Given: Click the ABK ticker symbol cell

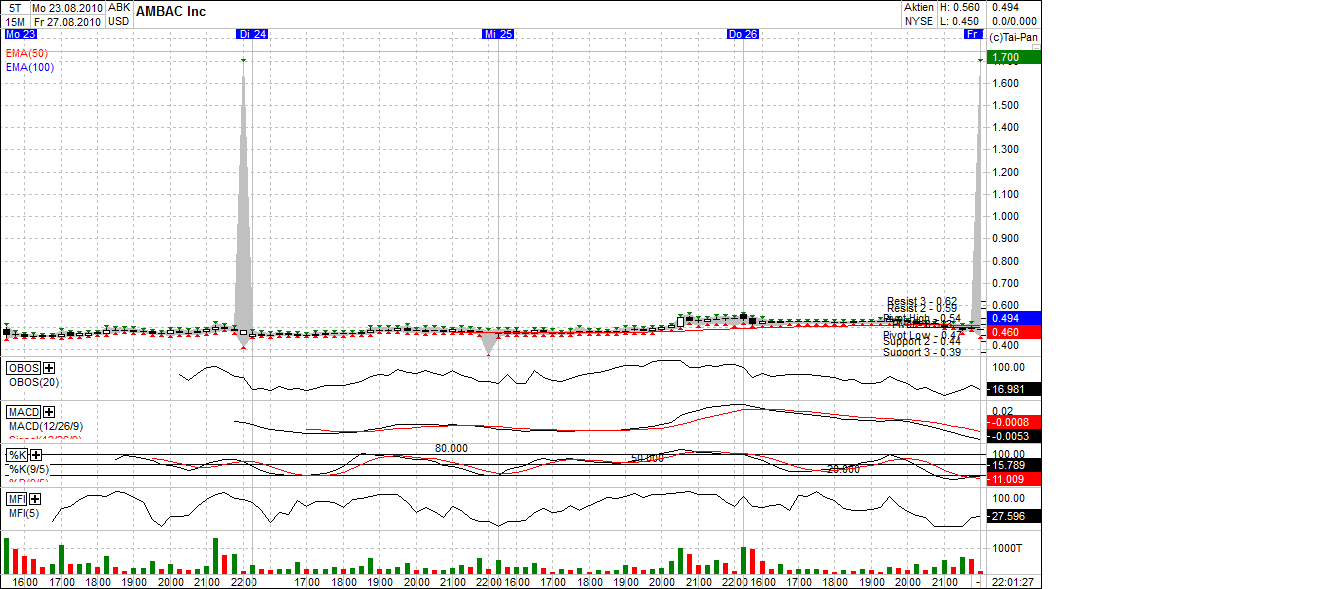Looking at the screenshot, I should (x=119, y=7).
